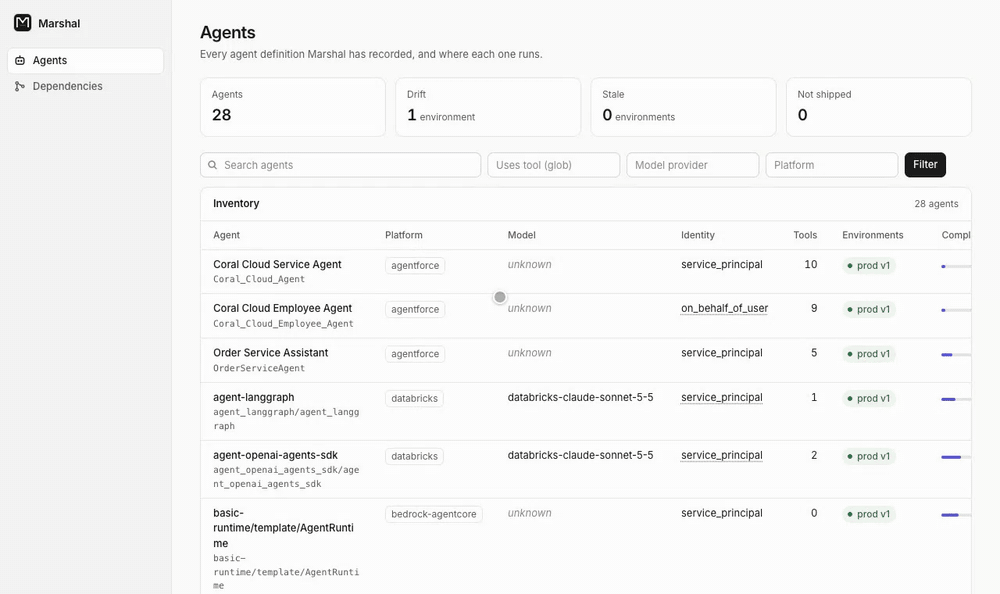Click on_behalf_of_user identity for Coral Cloud Employee Agent
This screenshot has height=594, width=1000.
click(x=724, y=308)
